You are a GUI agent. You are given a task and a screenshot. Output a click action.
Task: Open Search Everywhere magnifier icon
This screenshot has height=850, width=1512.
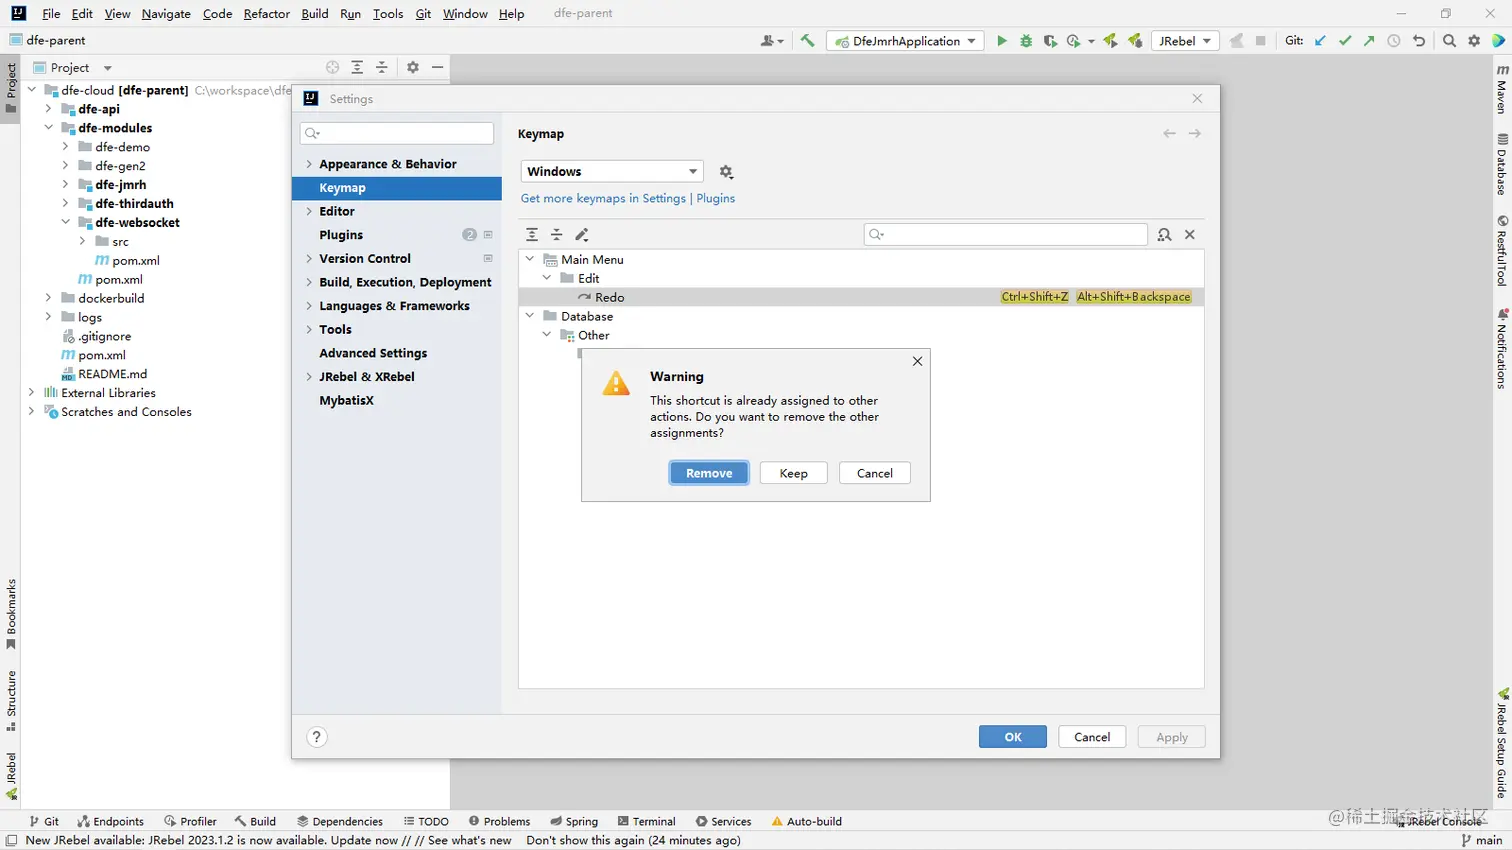pos(1449,41)
